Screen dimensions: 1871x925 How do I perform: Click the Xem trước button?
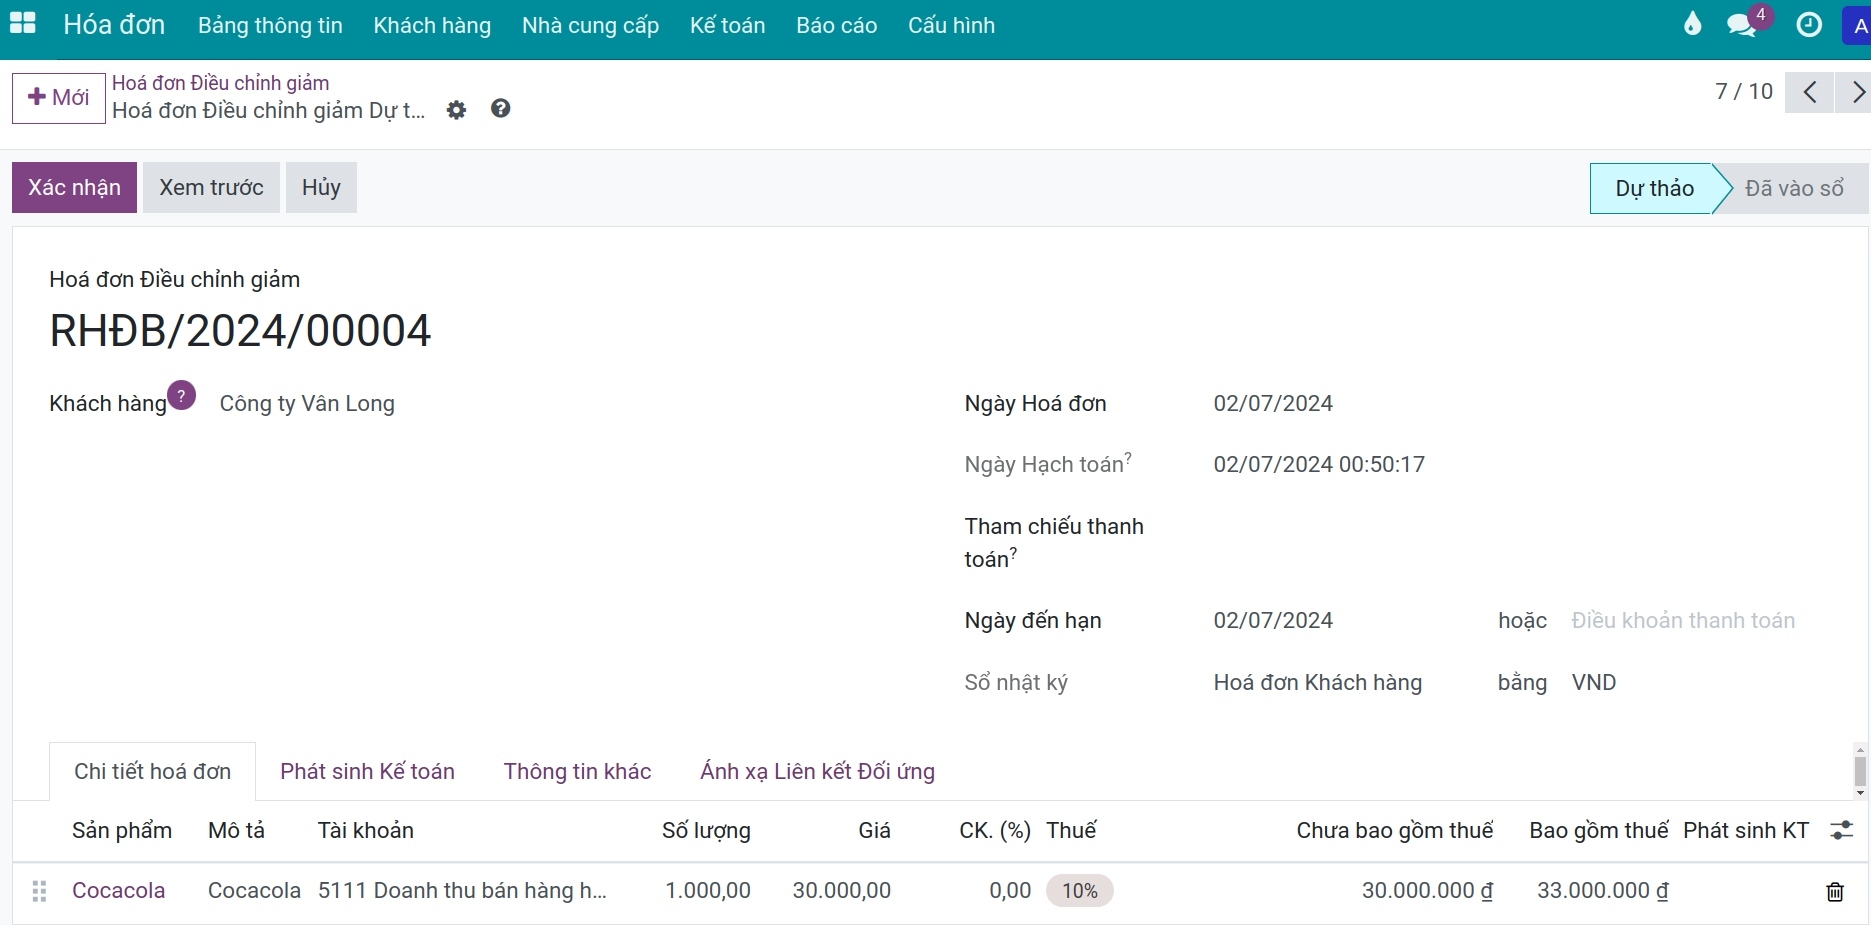pyautogui.click(x=211, y=188)
